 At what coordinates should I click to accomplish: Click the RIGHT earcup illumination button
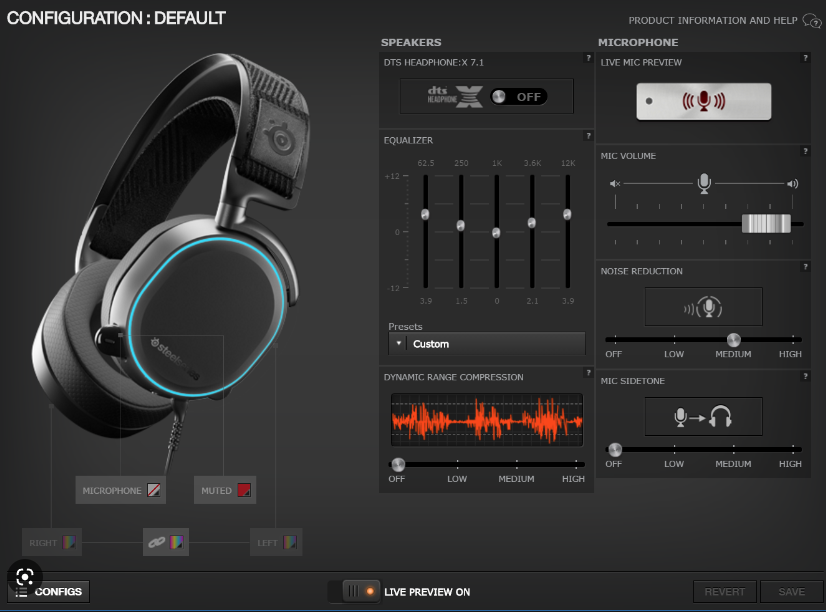(x=52, y=542)
